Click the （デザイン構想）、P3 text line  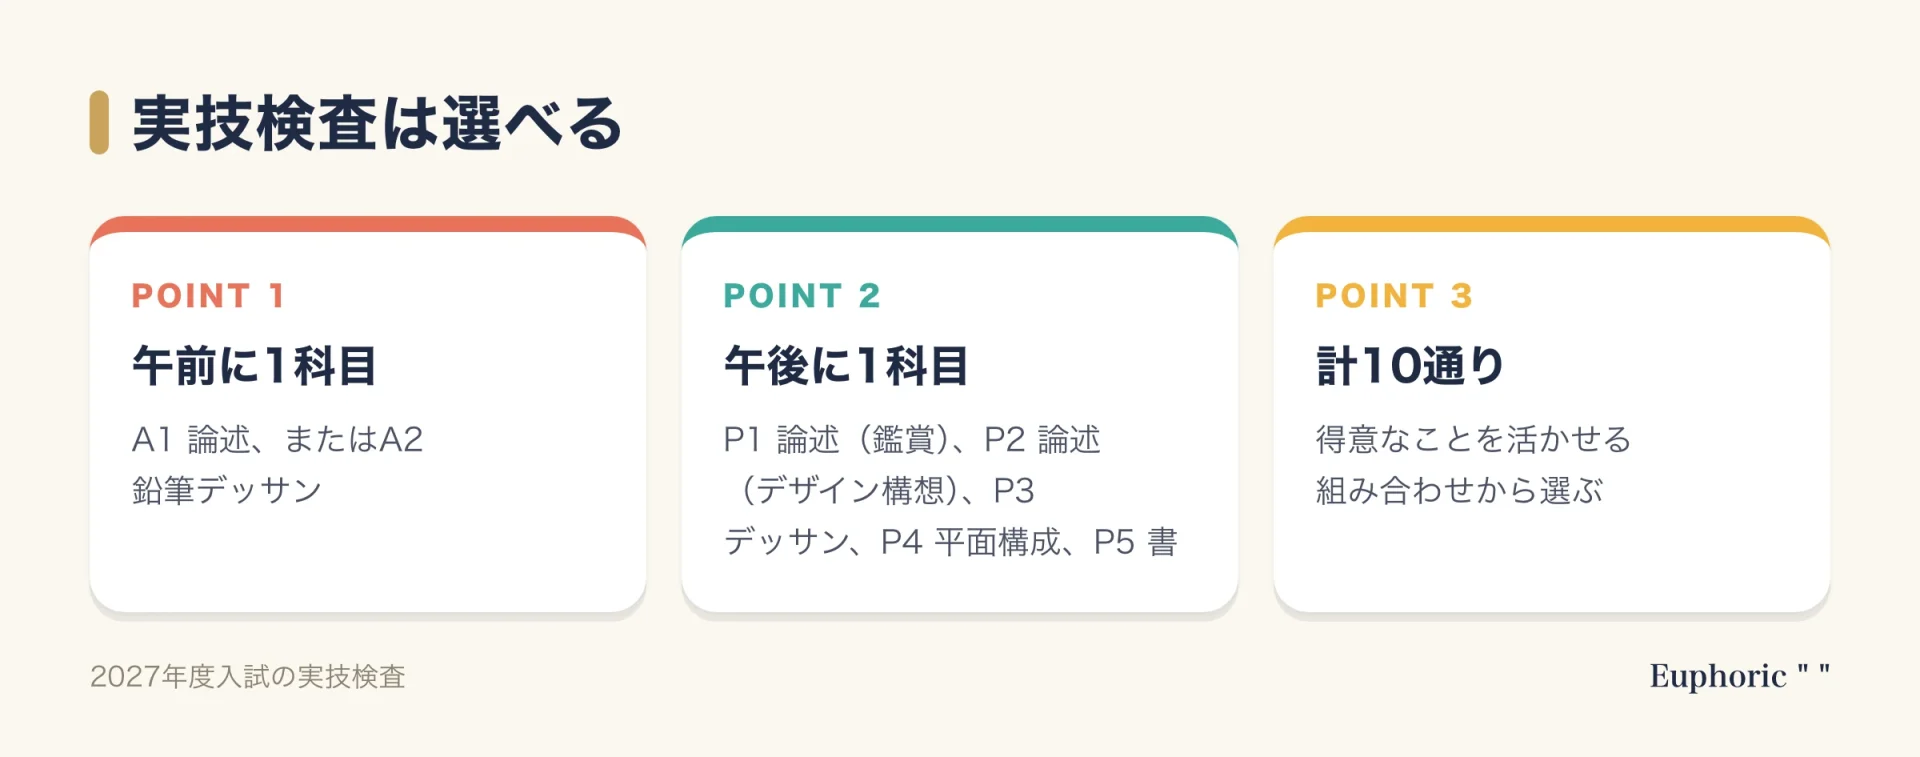pos(880,490)
